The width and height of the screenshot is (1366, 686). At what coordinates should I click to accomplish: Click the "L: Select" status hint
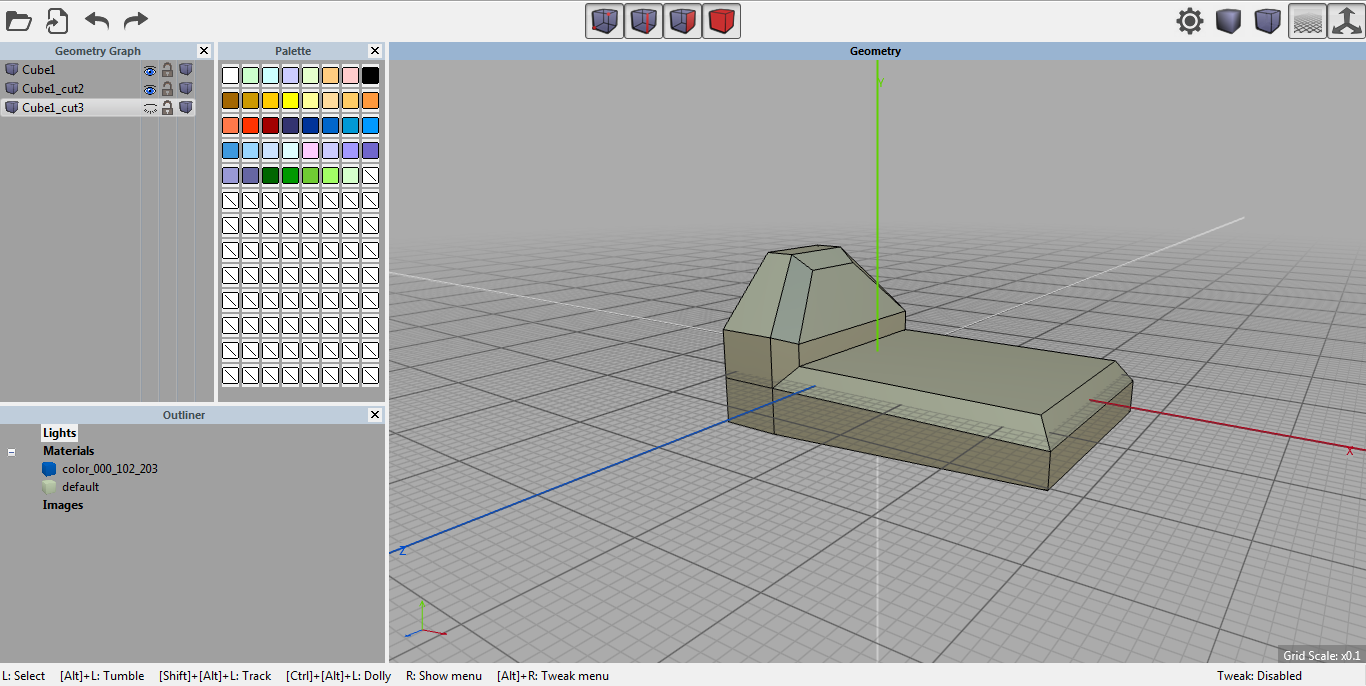coord(24,676)
